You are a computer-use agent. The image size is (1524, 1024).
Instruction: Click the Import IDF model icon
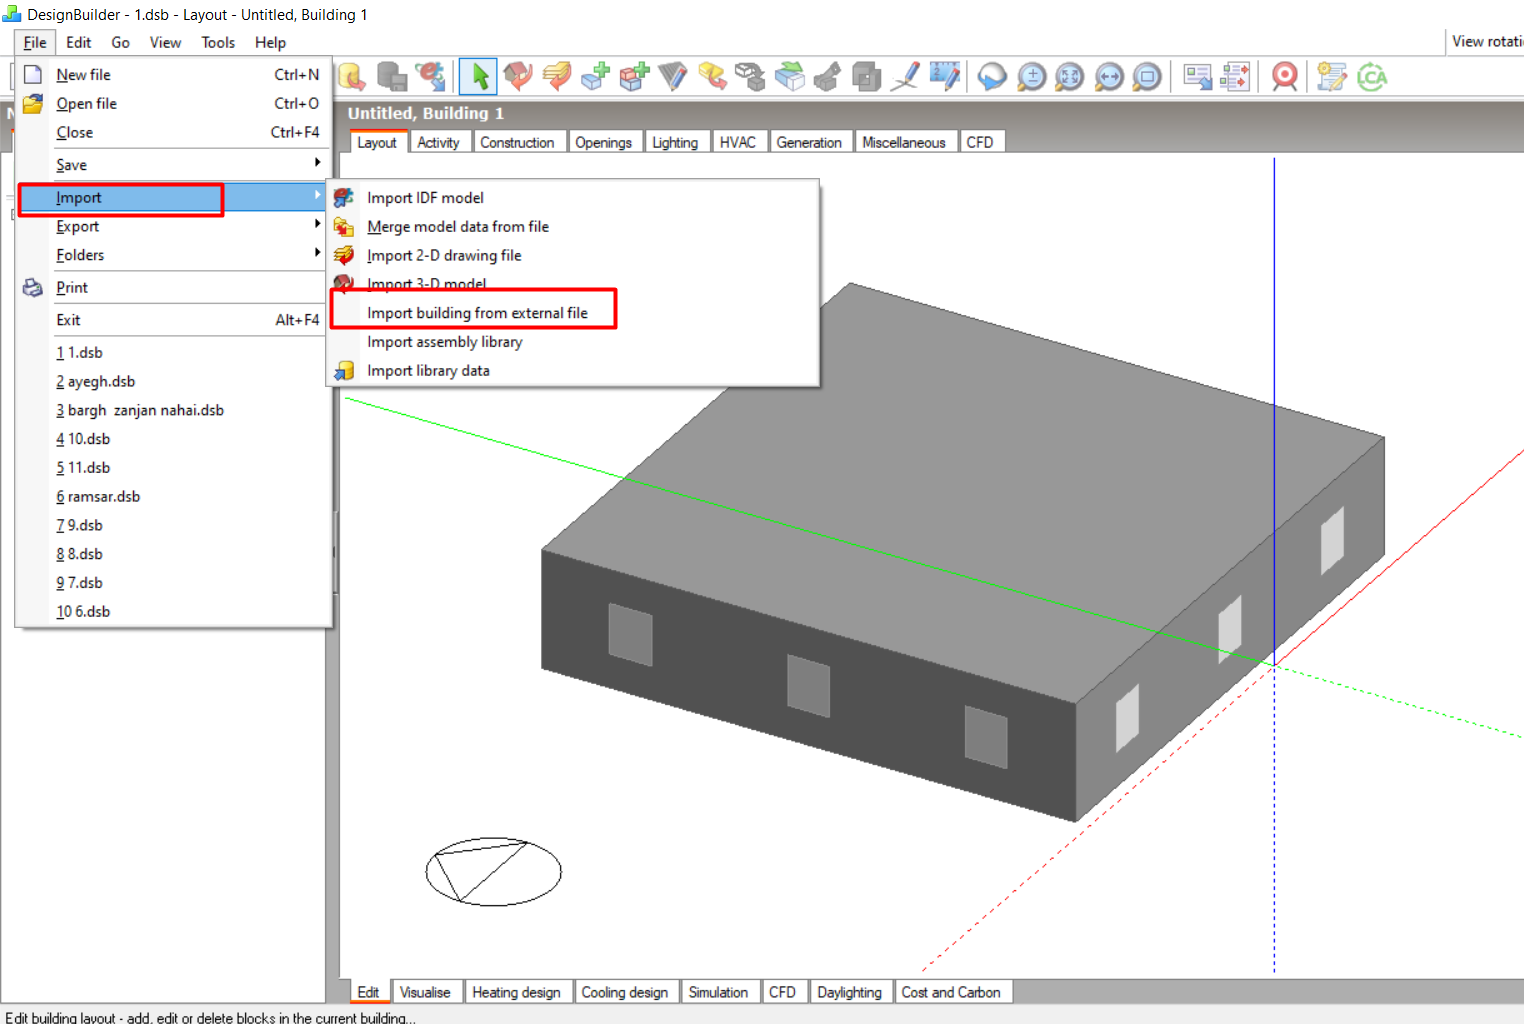pyautogui.click(x=344, y=198)
